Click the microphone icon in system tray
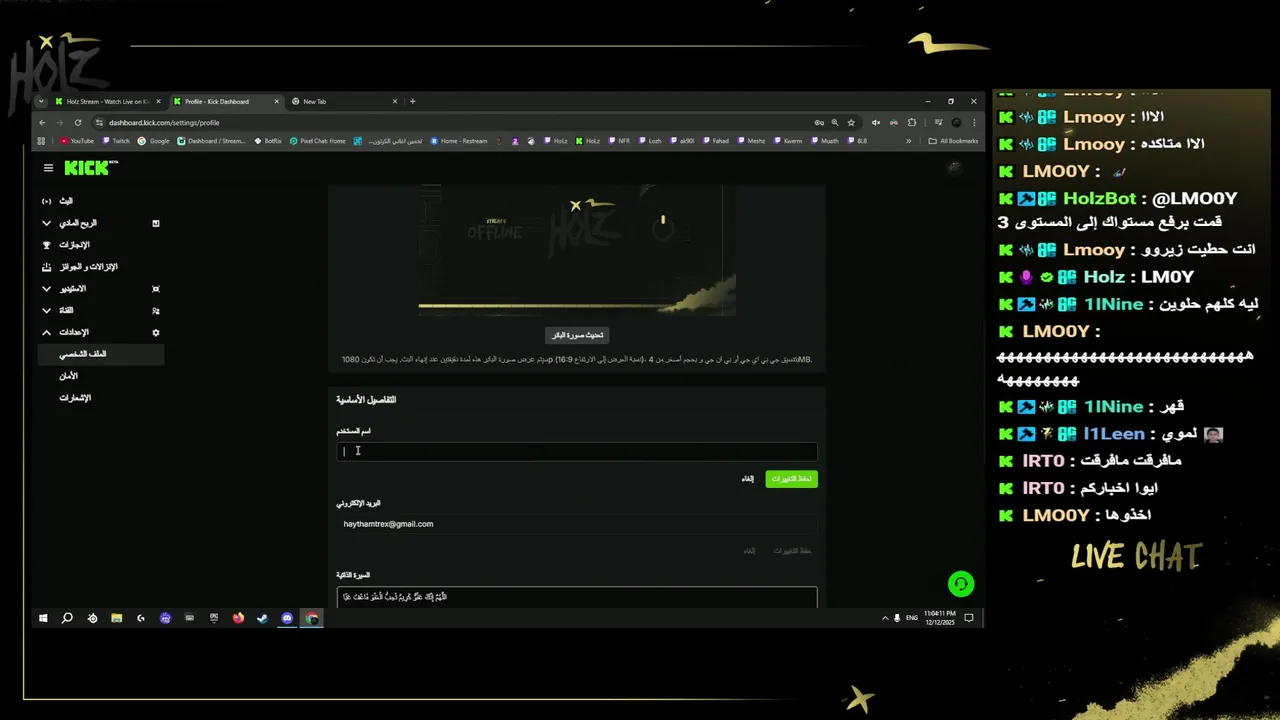This screenshot has width=1280, height=720. pos(897,618)
